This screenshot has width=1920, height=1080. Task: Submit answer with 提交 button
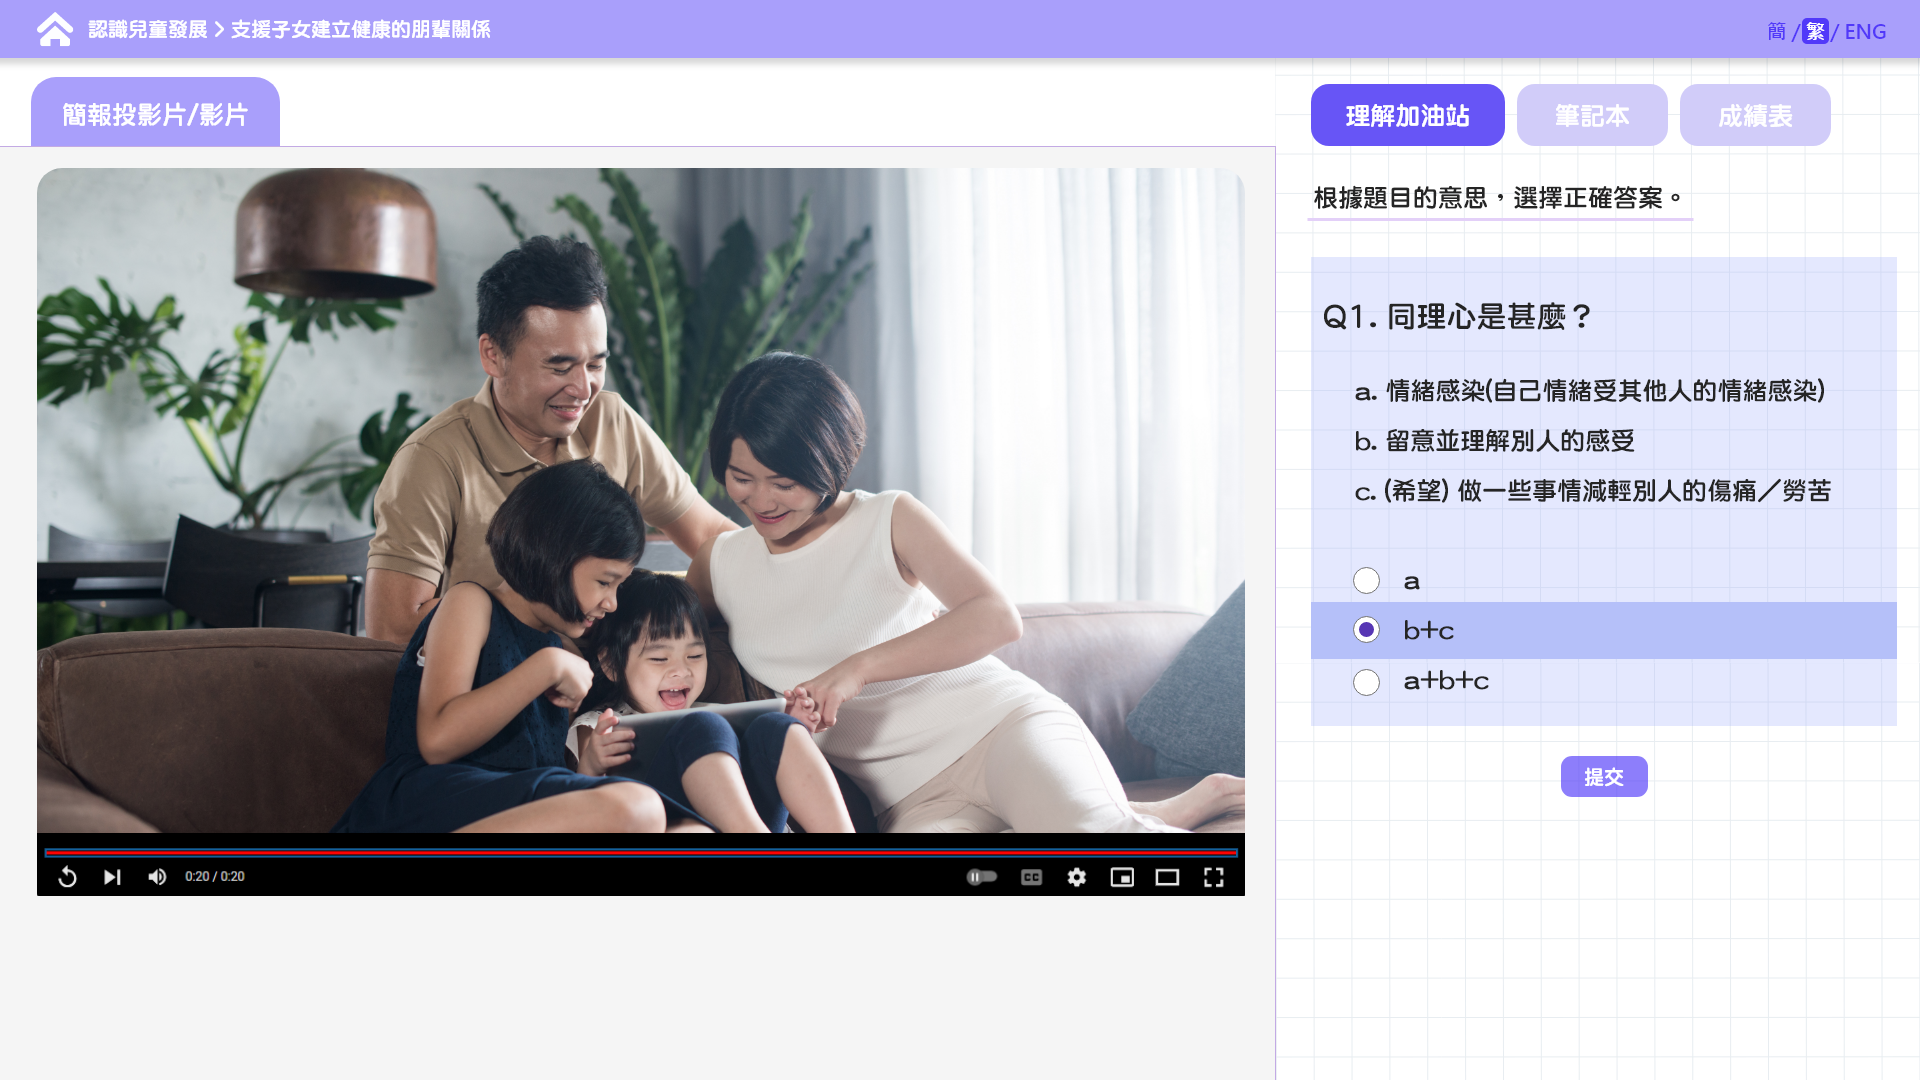[1604, 777]
